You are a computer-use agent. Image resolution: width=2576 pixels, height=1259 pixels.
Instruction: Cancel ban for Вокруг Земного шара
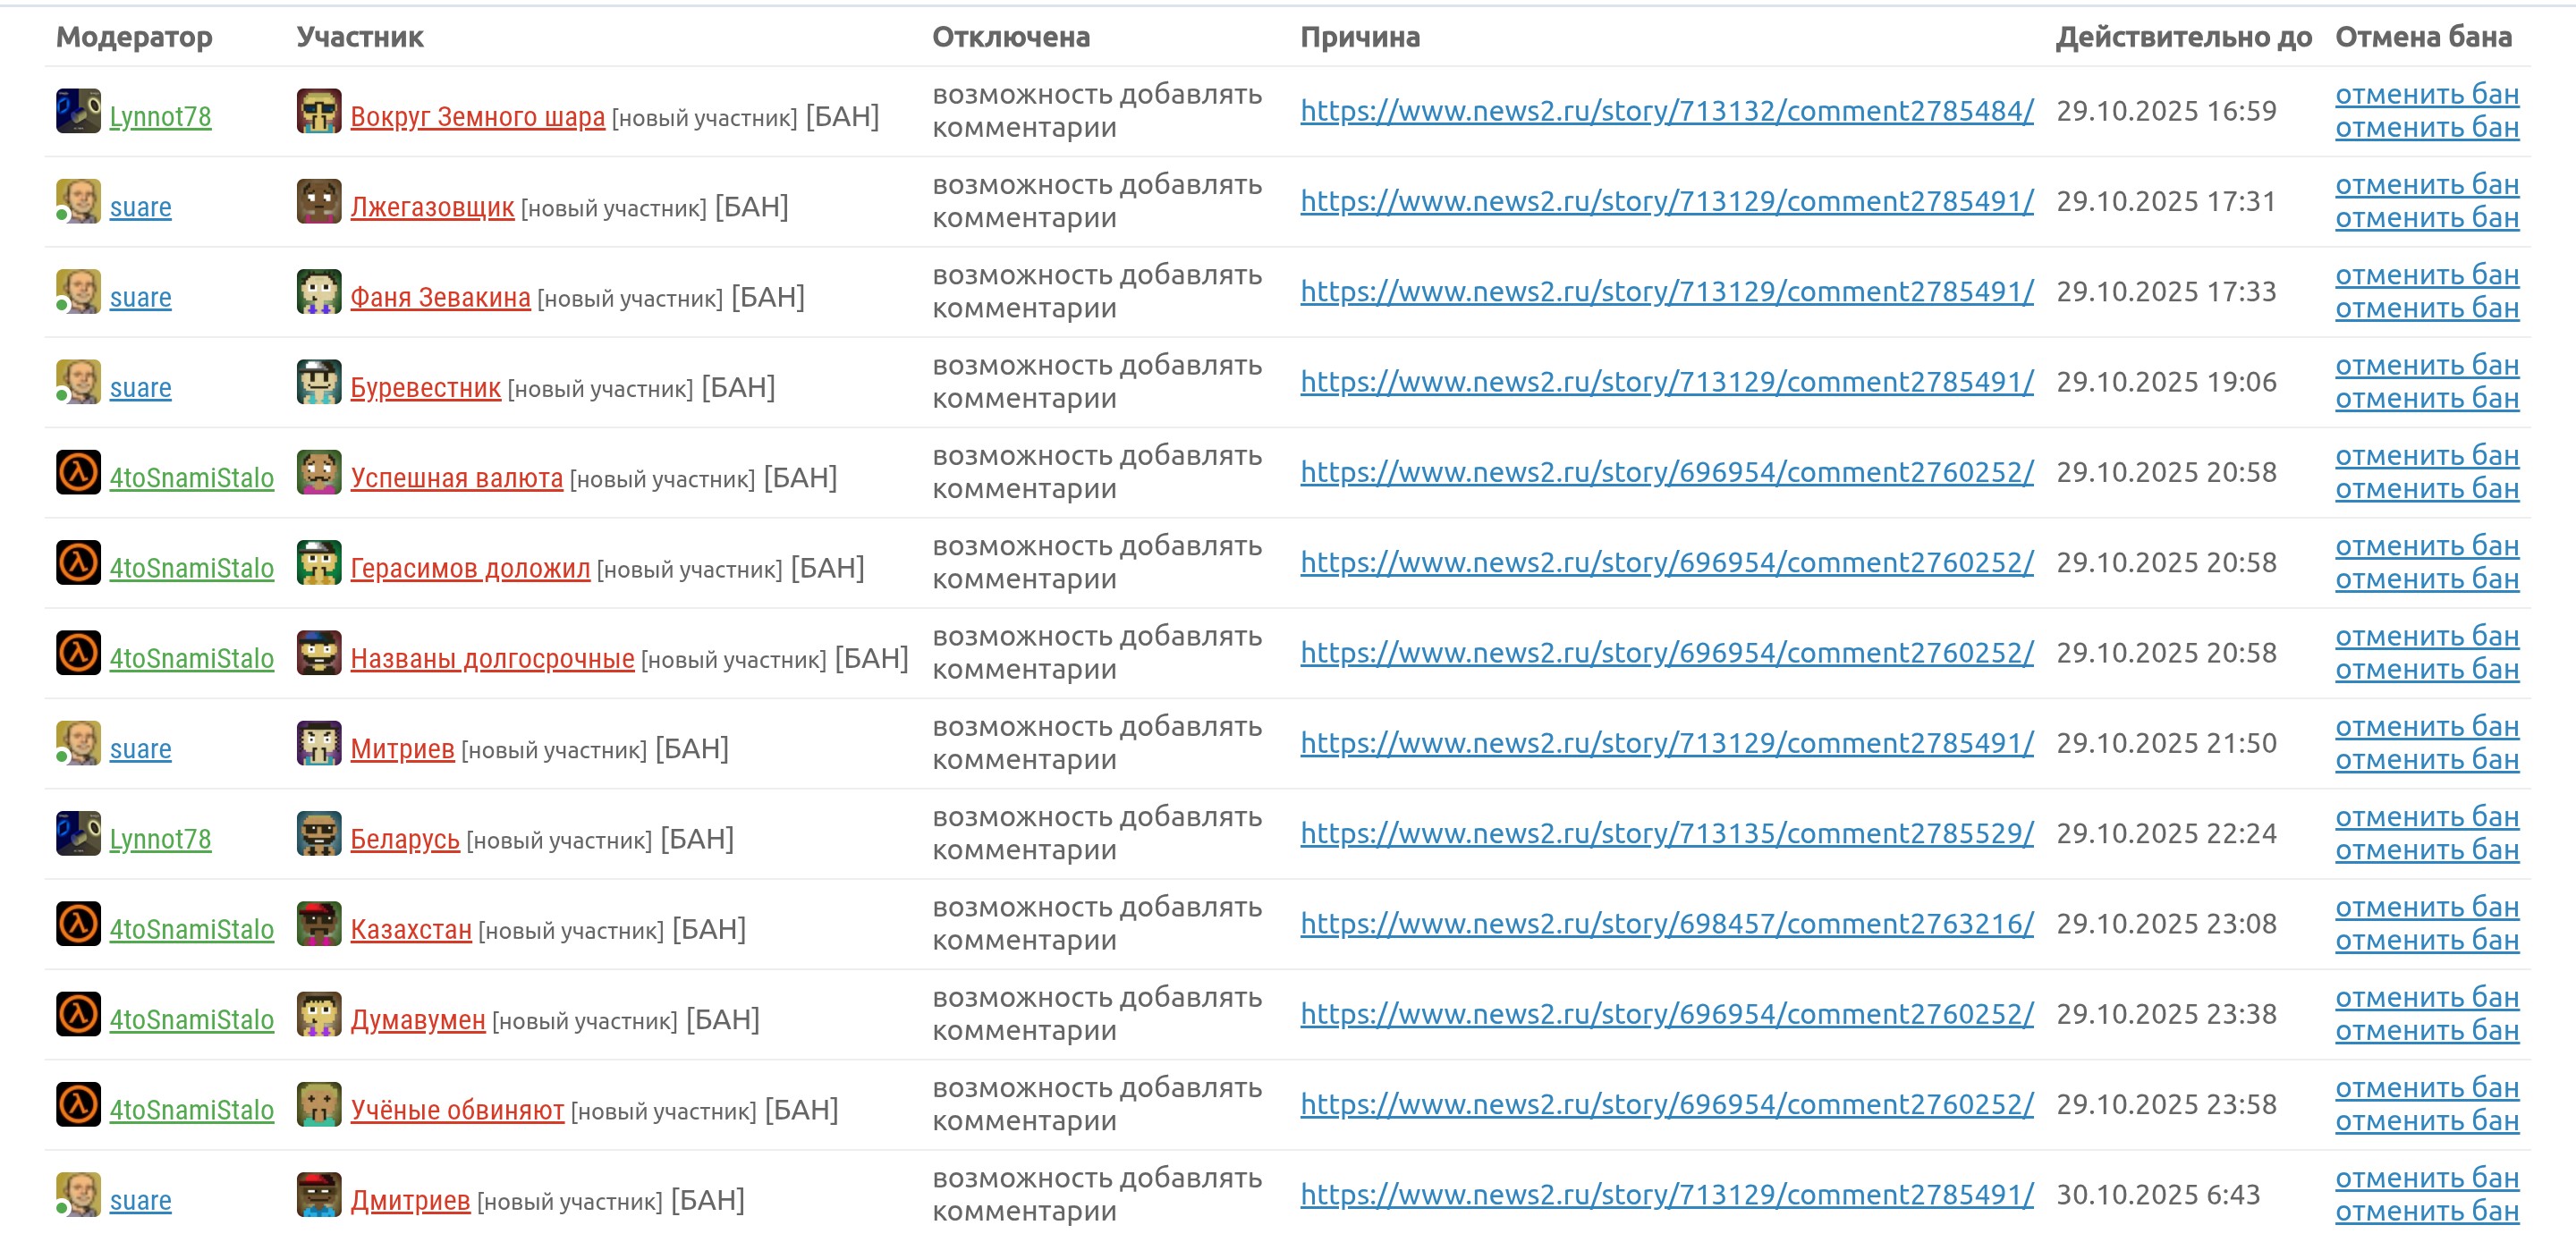click(x=2426, y=95)
